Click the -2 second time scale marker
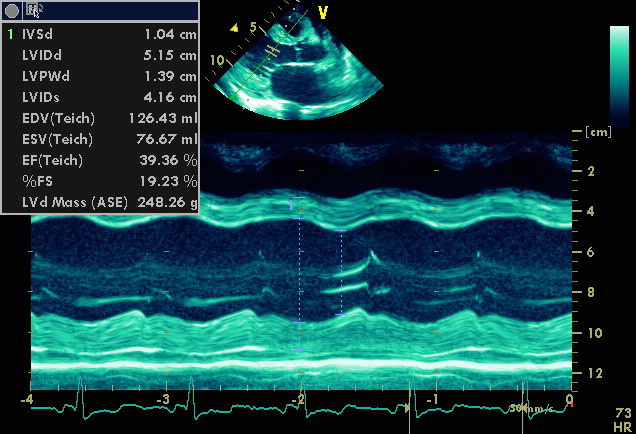This screenshot has height=434, width=636. (298, 400)
